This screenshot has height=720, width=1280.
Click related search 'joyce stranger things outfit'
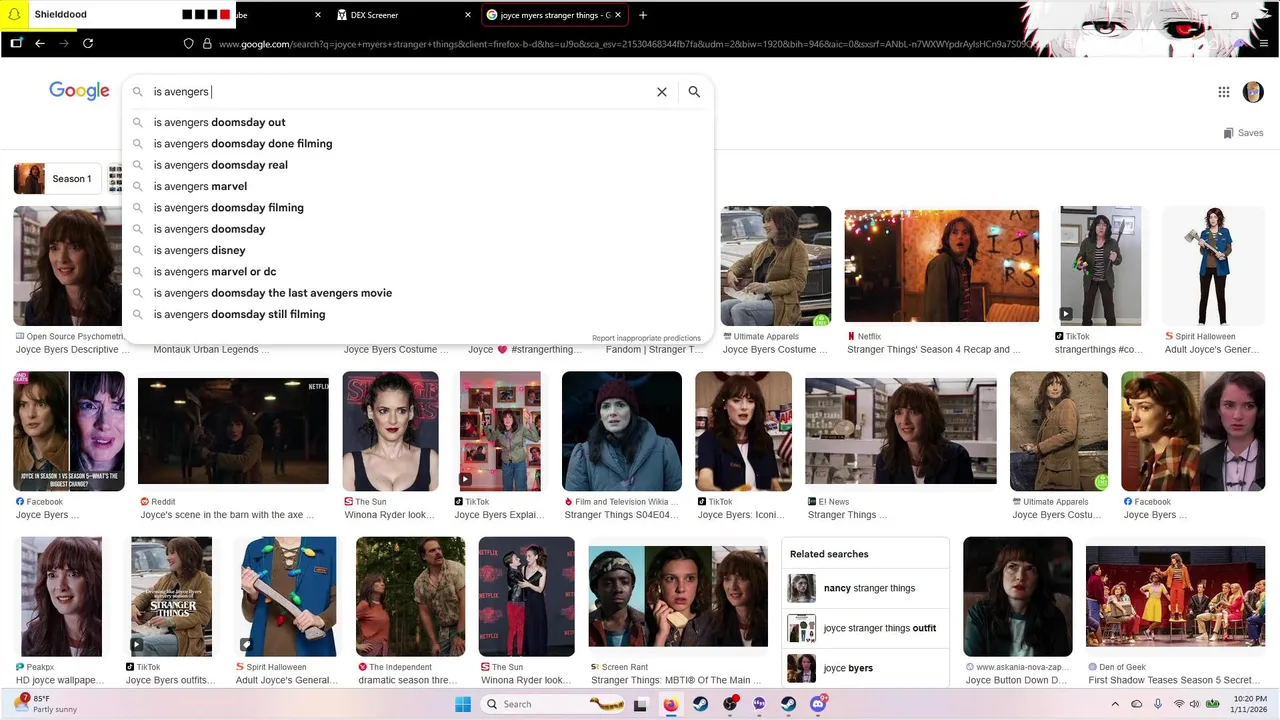(x=866, y=628)
